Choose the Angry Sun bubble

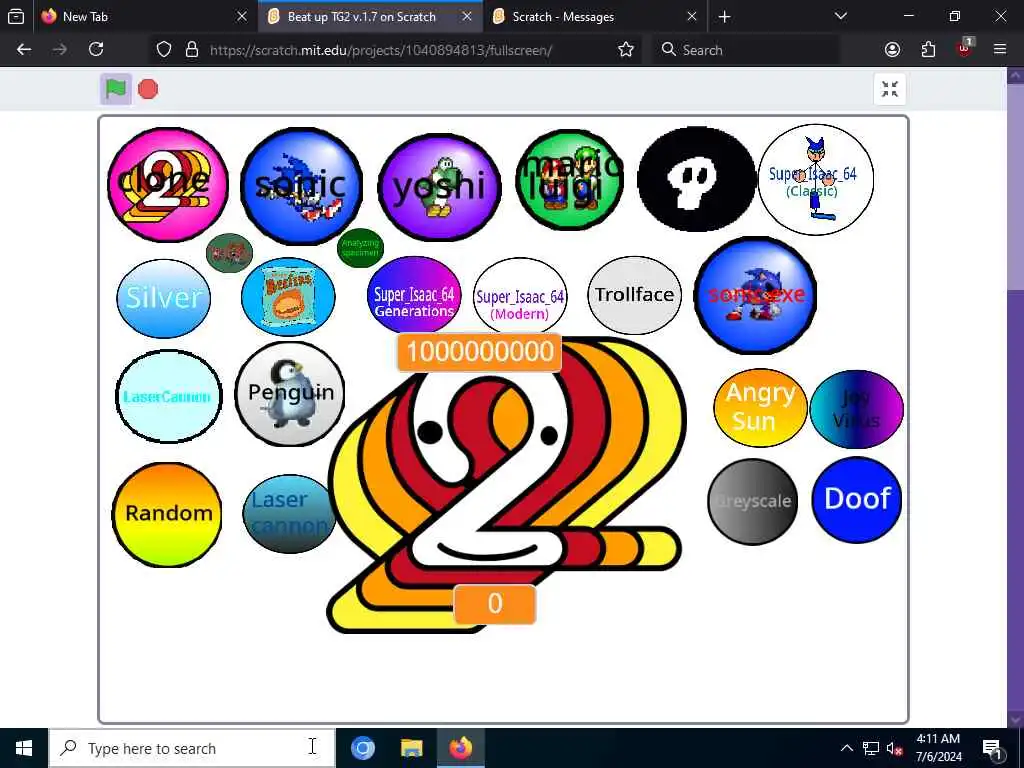click(x=760, y=408)
